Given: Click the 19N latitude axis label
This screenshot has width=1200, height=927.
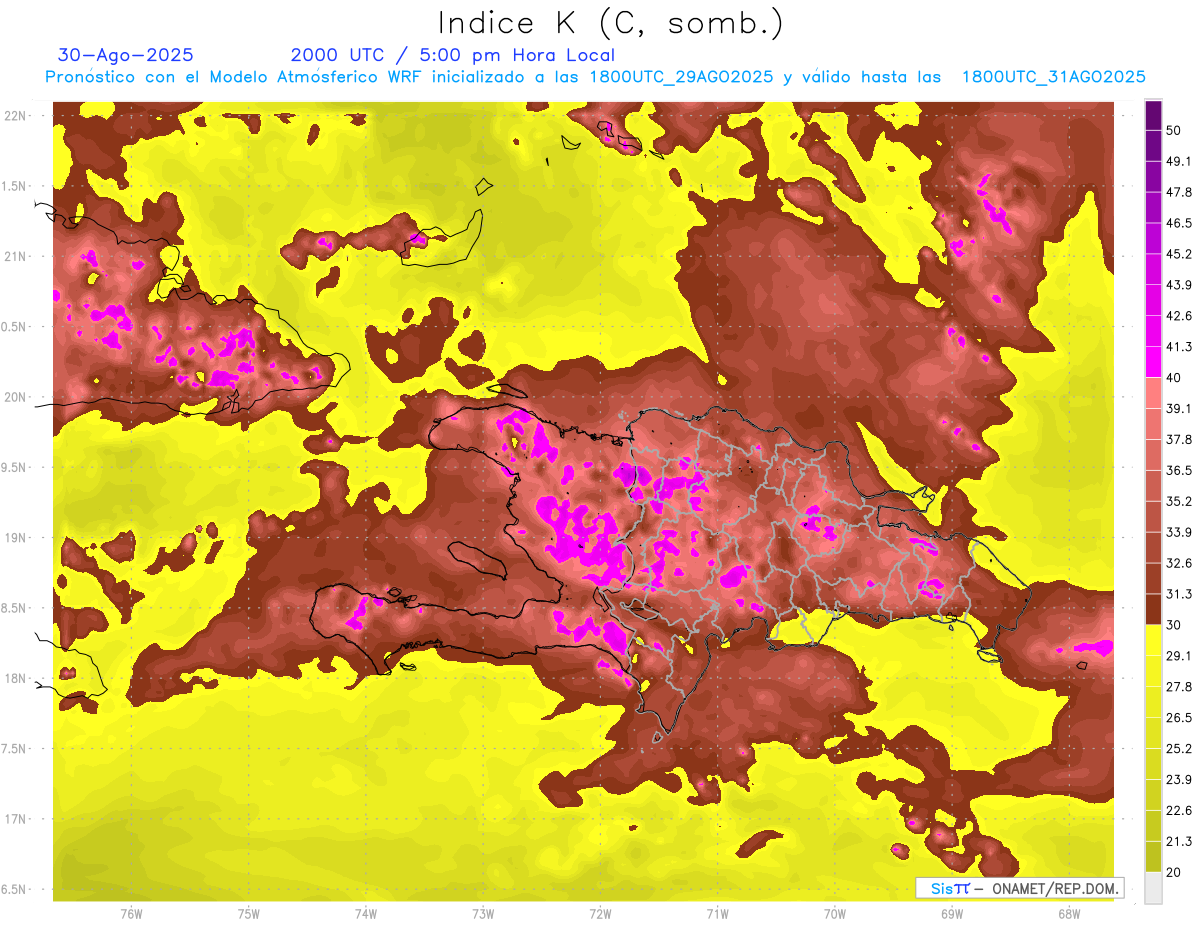Looking at the screenshot, I should click(15, 538).
